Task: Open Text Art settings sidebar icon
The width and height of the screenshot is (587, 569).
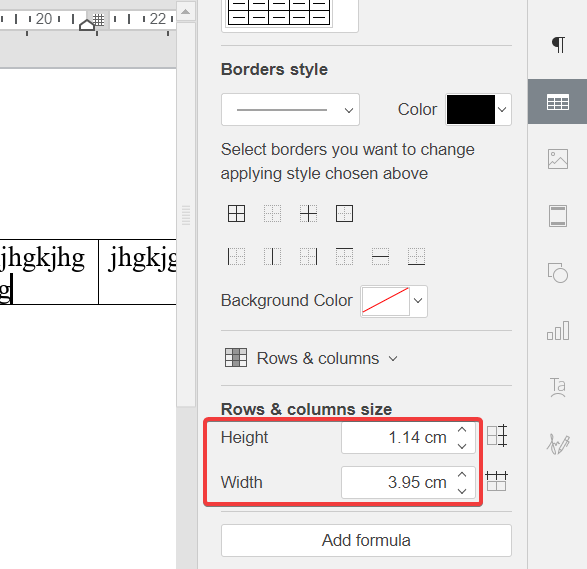Action: tap(558, 387)
